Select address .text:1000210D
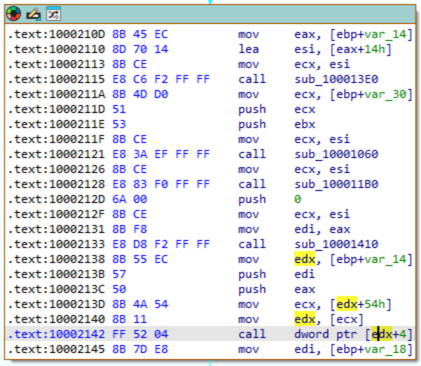This screenshot has width=421, height=366. point(56,34)
